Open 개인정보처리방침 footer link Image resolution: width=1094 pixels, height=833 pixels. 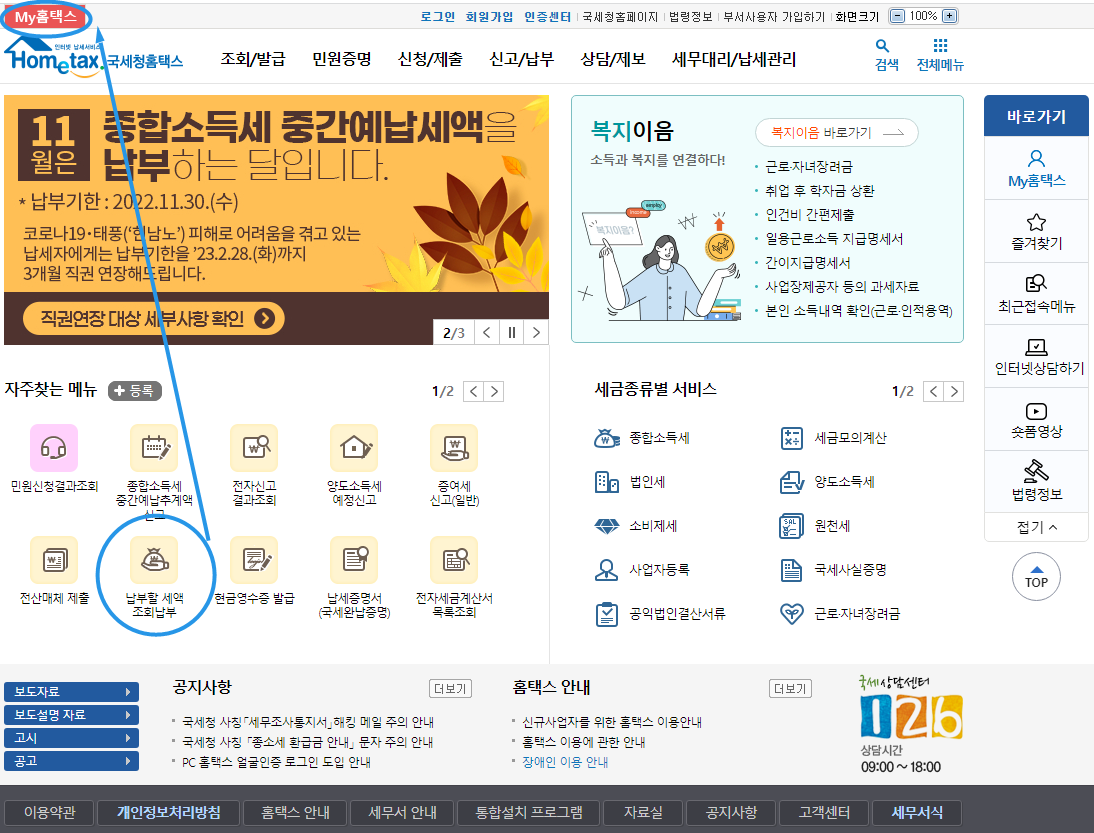pos(169,813)
